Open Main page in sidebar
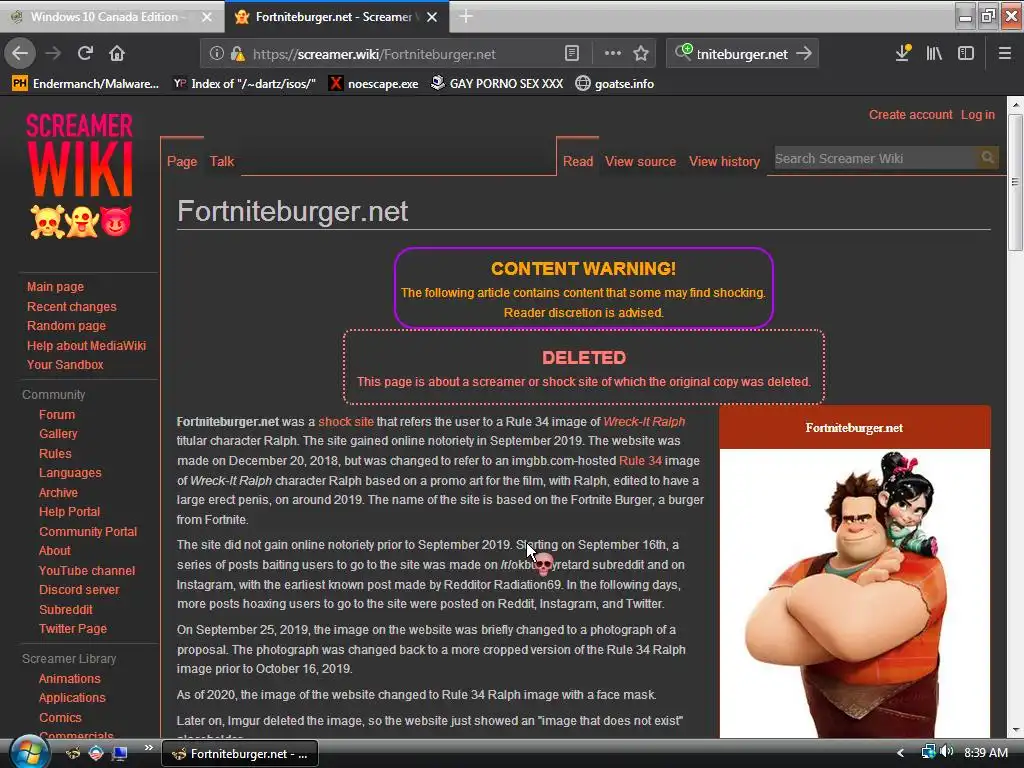 point(56,287)
